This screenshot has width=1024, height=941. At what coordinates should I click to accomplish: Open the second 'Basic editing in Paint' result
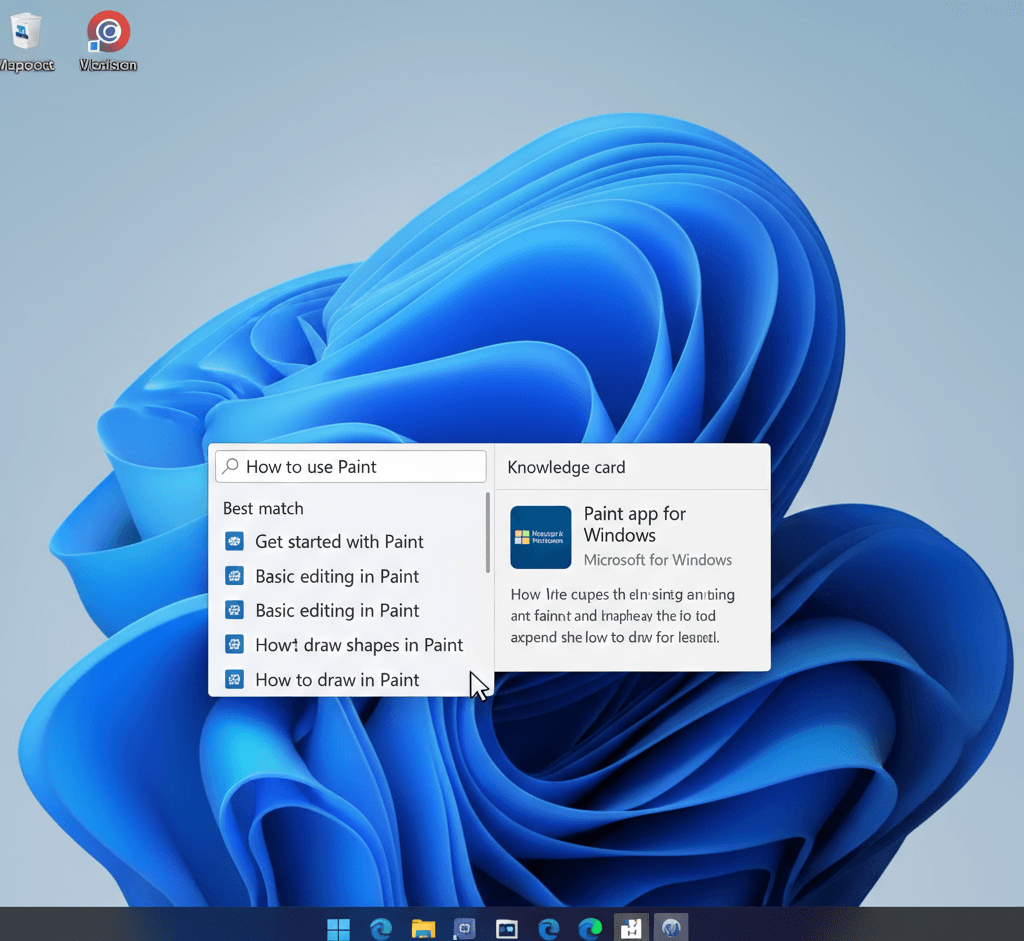pos(337,611)
